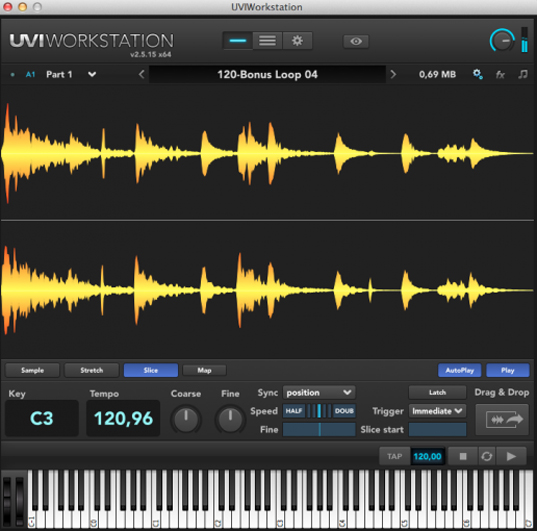Image resolution: width=537 pixels, height=531 pixels.
Task: Toggle the AutoPlay button
Action: (x=460, y=370)
